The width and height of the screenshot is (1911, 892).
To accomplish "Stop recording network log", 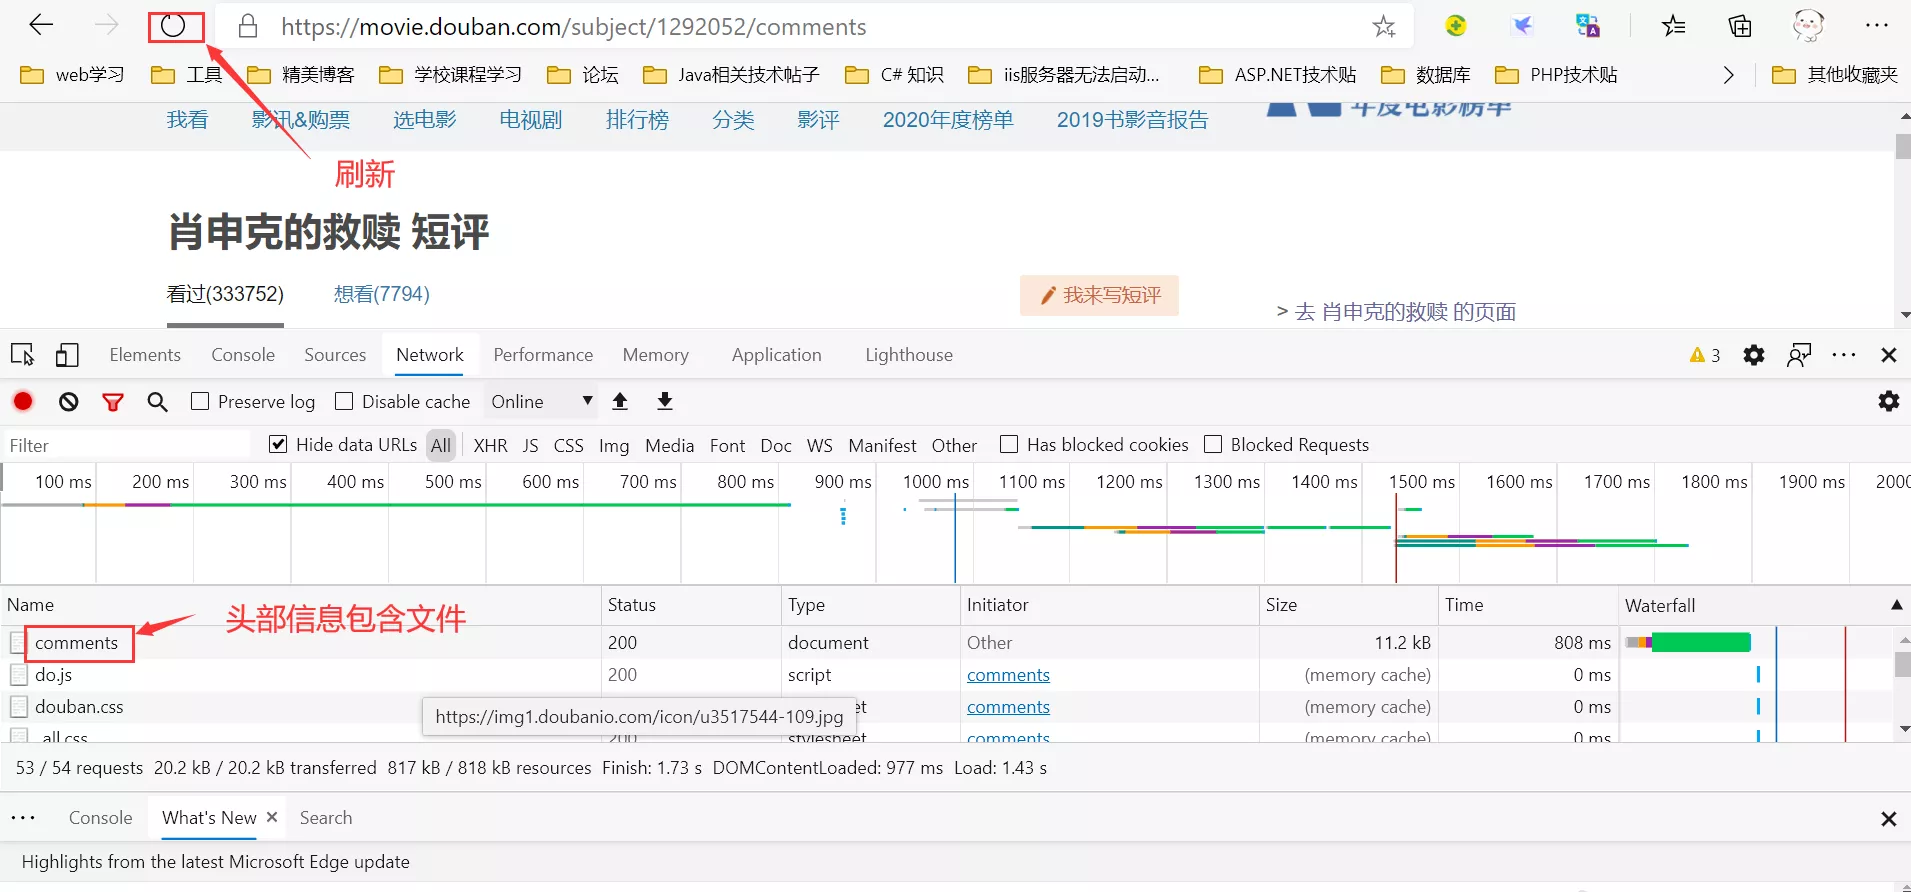I will click(23, 401).
